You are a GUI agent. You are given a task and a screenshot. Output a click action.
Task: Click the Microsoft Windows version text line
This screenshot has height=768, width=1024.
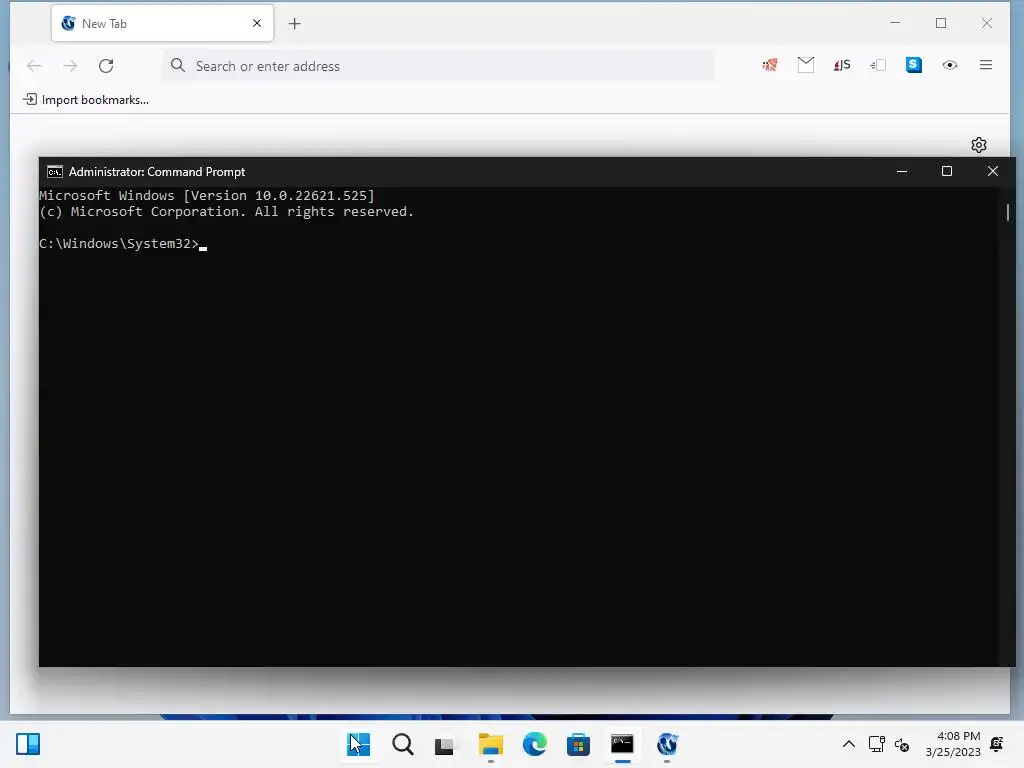click(207, 195)
